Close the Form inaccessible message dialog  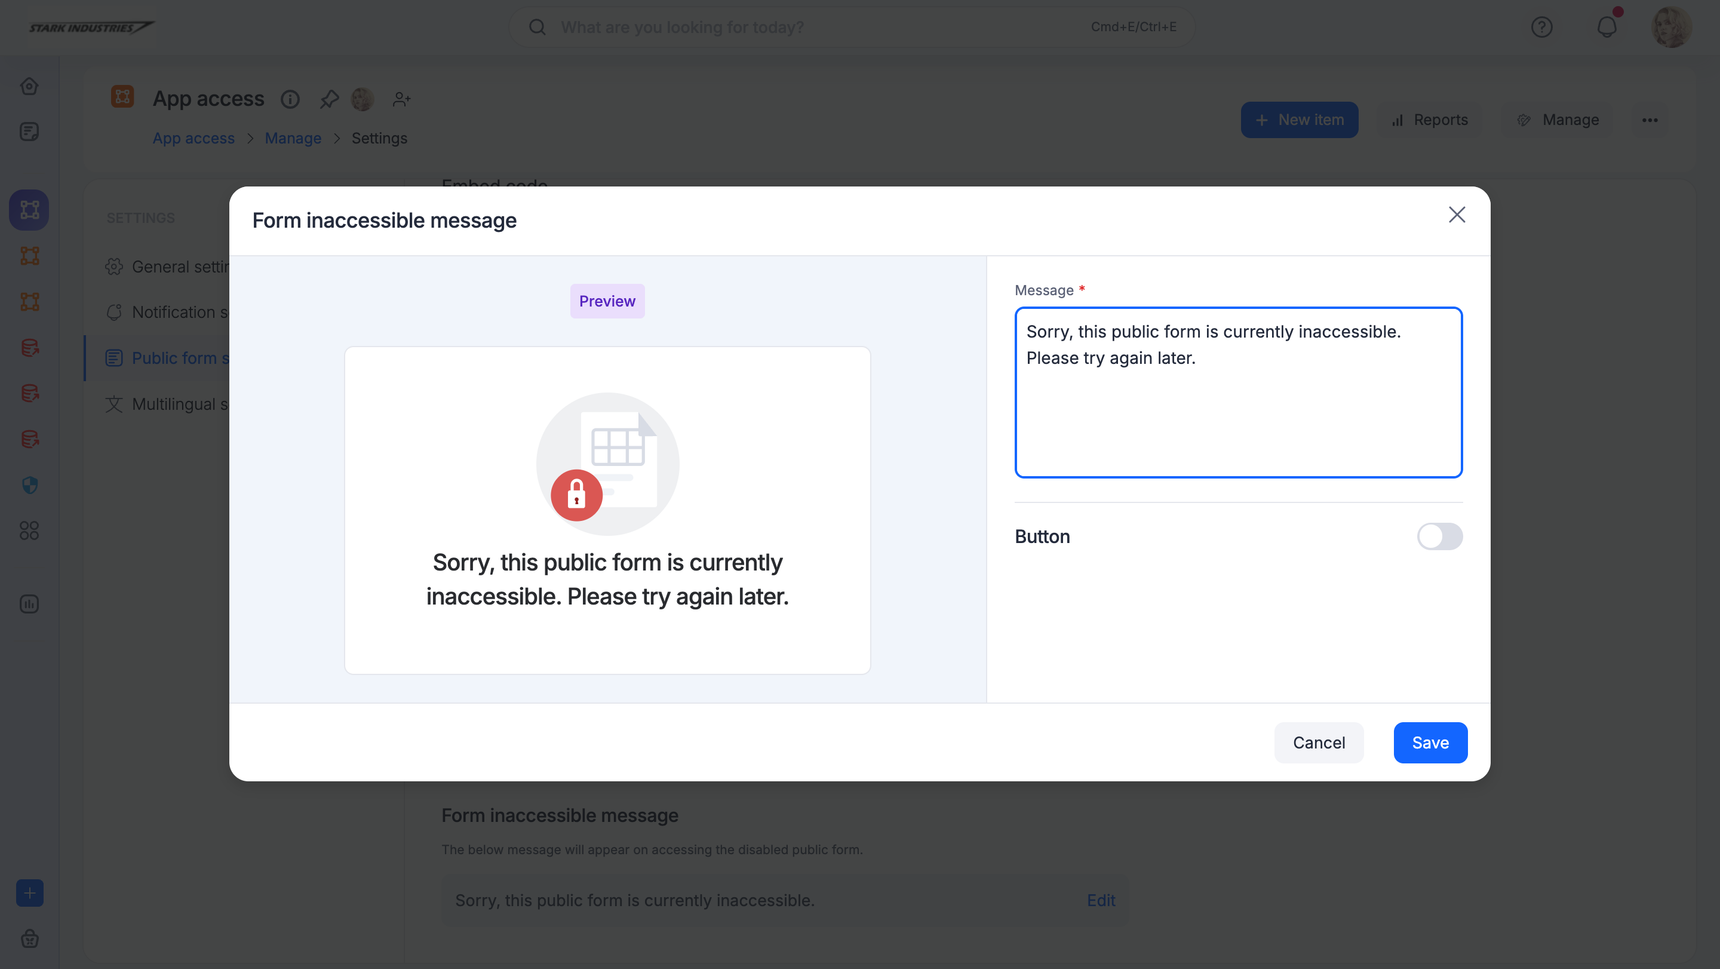[1457, 215]
